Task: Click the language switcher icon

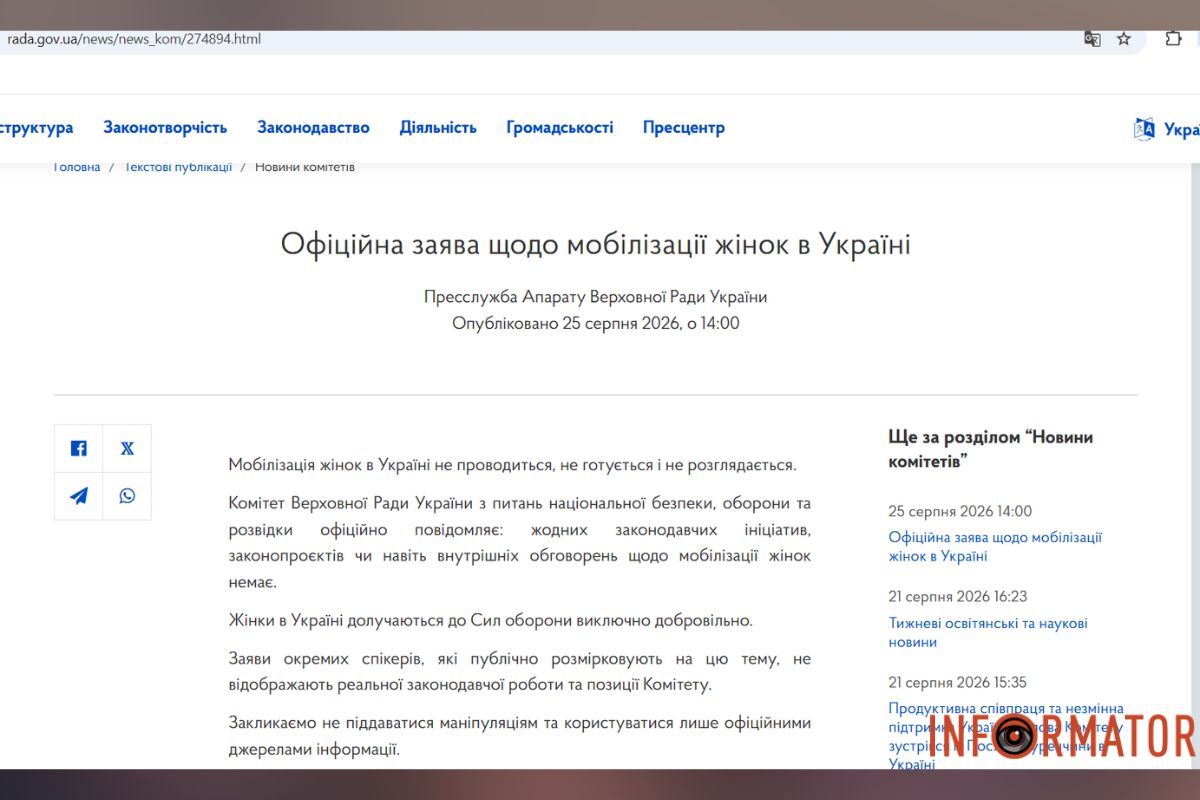Action: tap(1144, 128)
